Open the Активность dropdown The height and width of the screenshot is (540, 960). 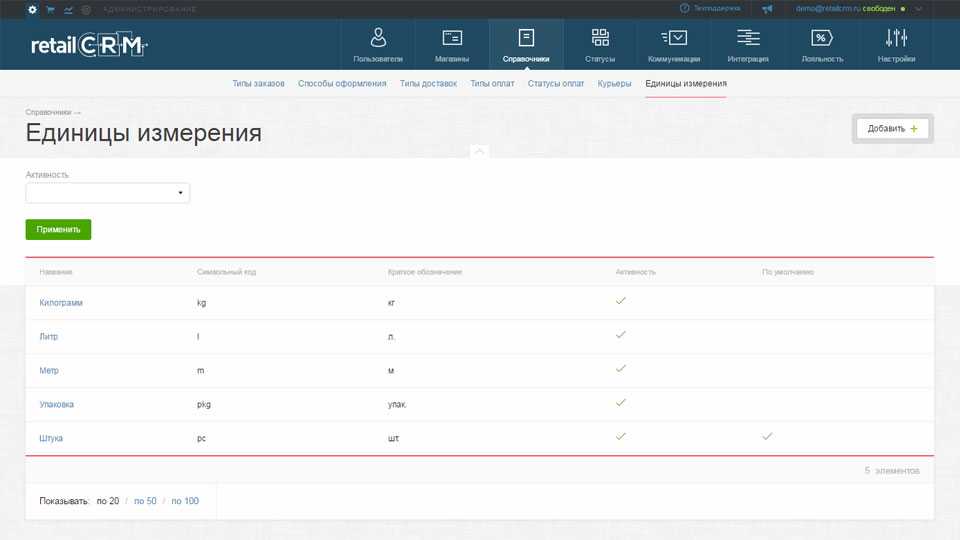coord(108,193)
